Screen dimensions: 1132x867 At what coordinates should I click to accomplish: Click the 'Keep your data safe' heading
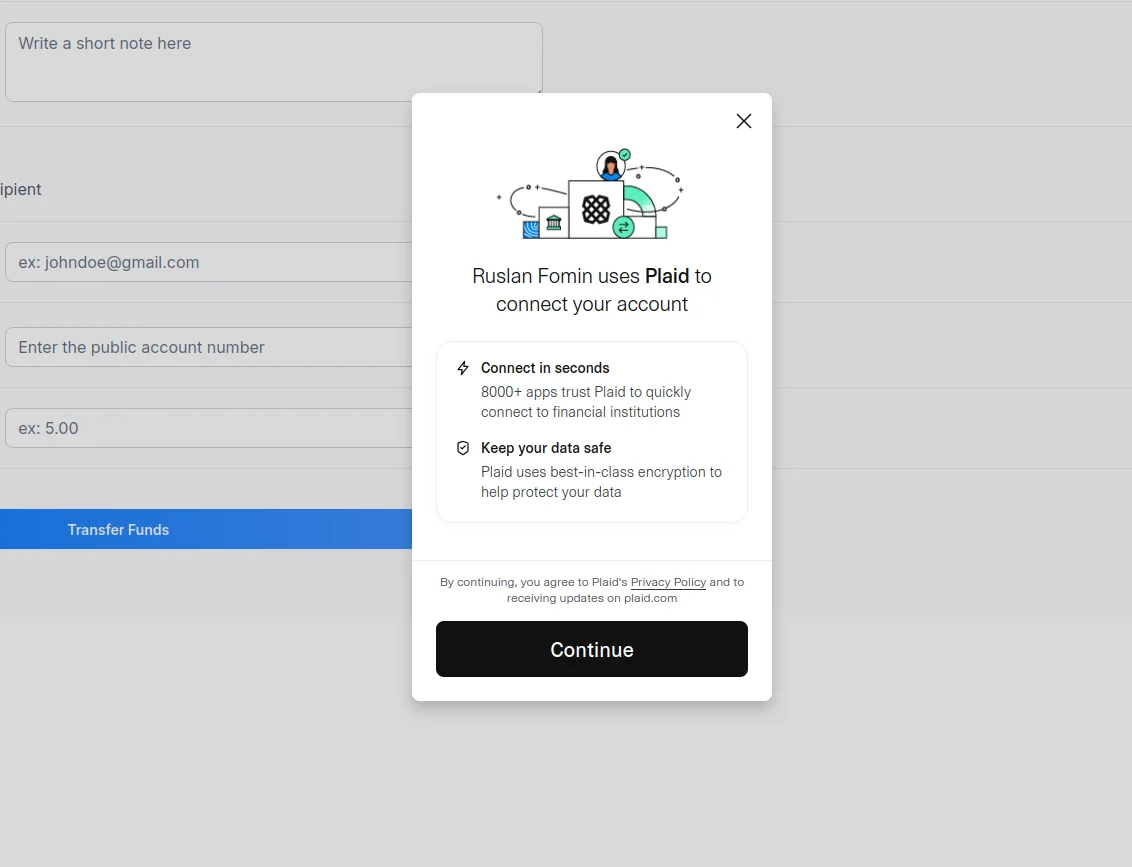pyautogui.click(x=546, y=448)
